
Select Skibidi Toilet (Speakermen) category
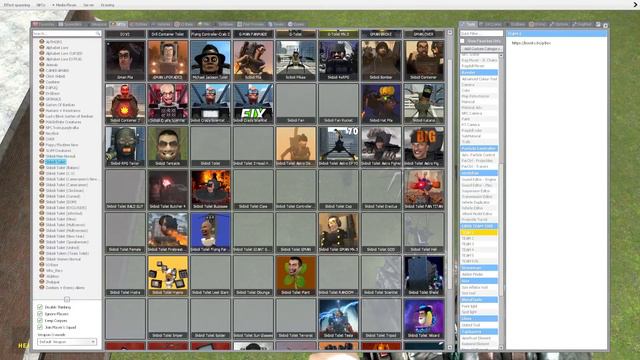pos(67,242)
